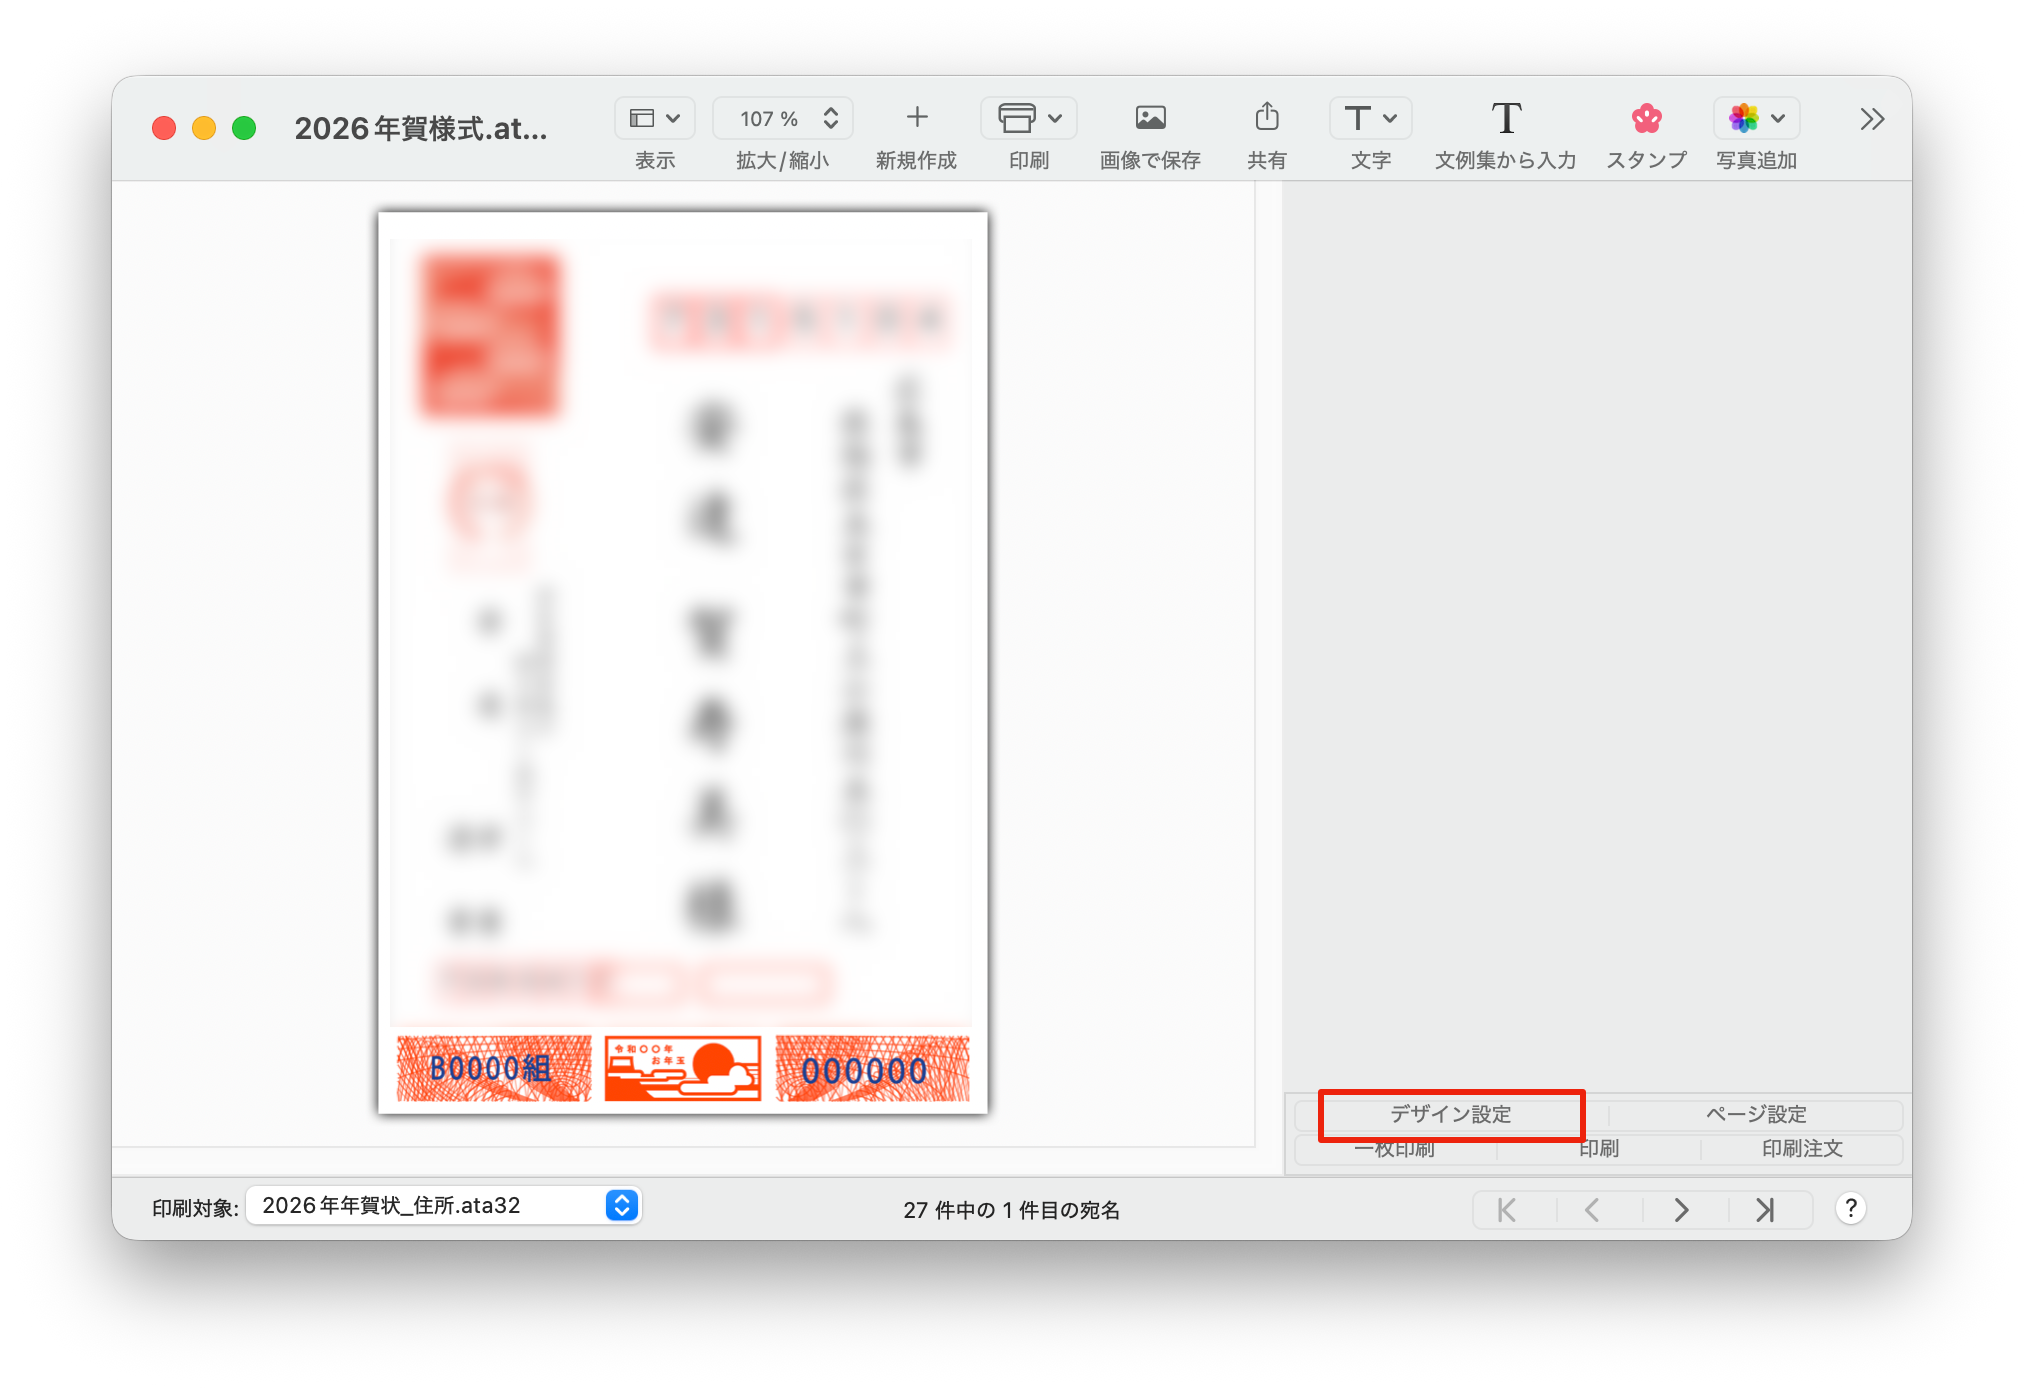Jump to the last address record
Image resolution: width=2024 pixels, height=1388 pixels.
click(x=1765, y=1210)
